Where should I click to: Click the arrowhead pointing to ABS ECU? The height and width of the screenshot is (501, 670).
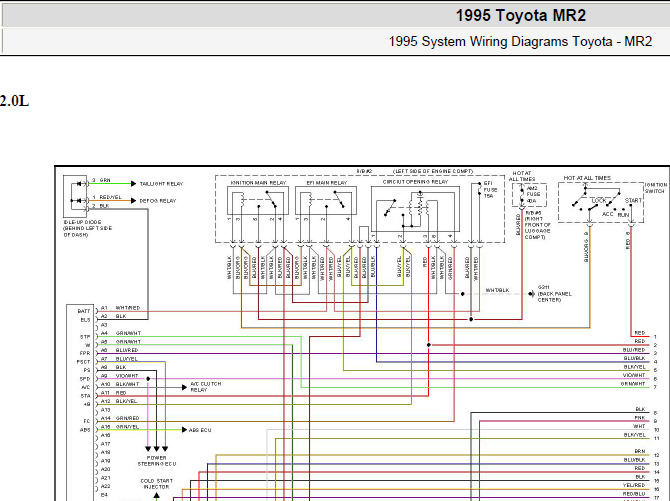point(184,430)
